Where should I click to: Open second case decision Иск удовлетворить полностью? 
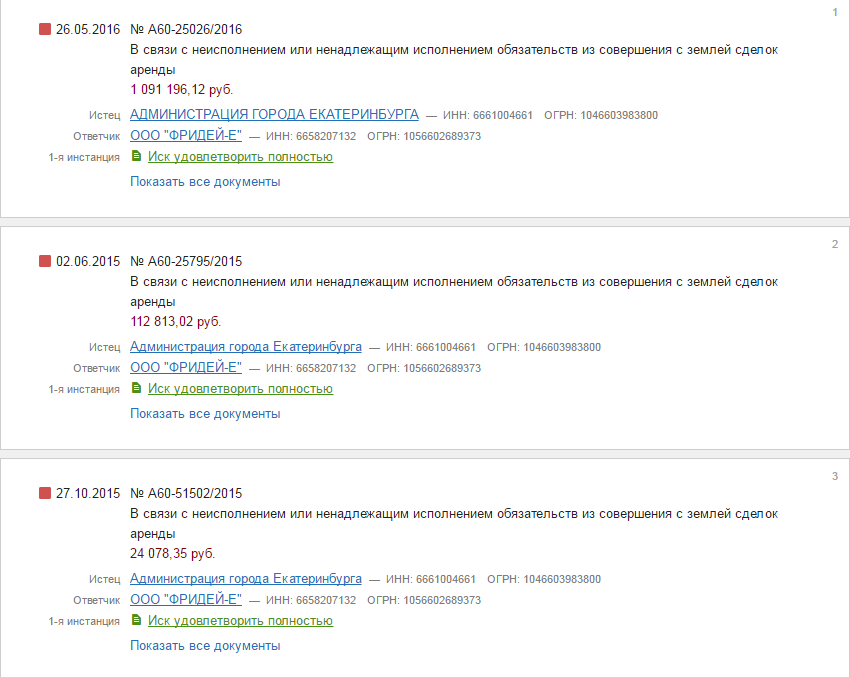(x=240, y=389)
